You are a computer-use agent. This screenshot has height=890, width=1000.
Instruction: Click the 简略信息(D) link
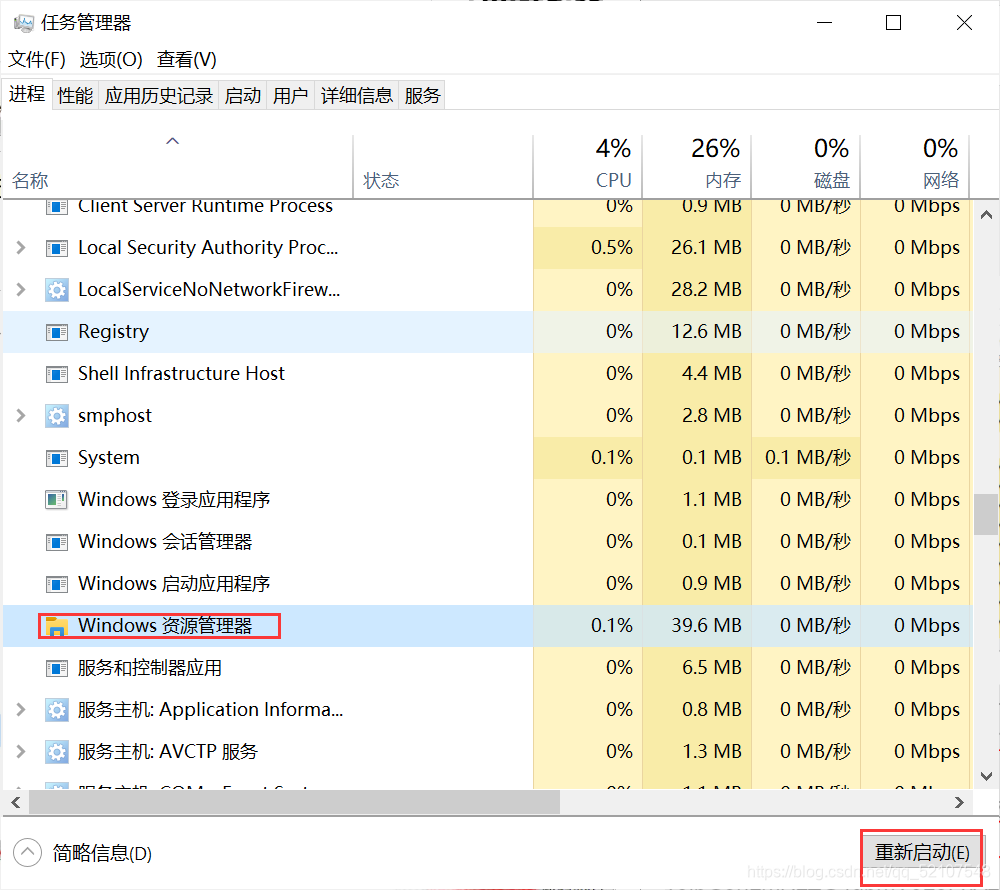point(102,853)
